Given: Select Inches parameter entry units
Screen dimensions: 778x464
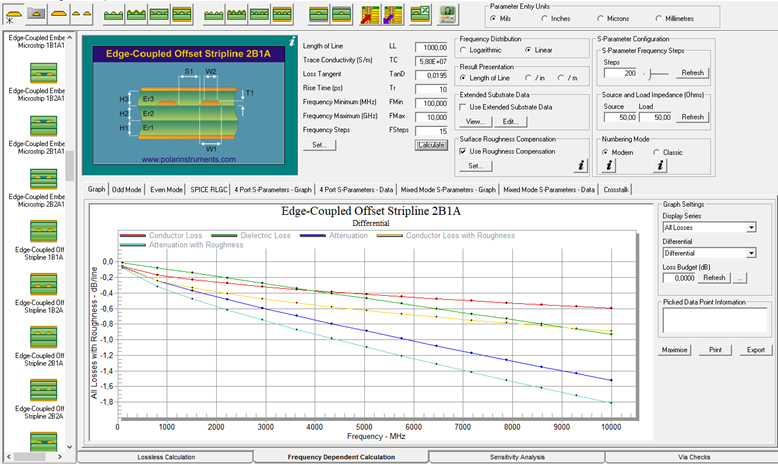Looking at the screenshot, I should (544, 18).
